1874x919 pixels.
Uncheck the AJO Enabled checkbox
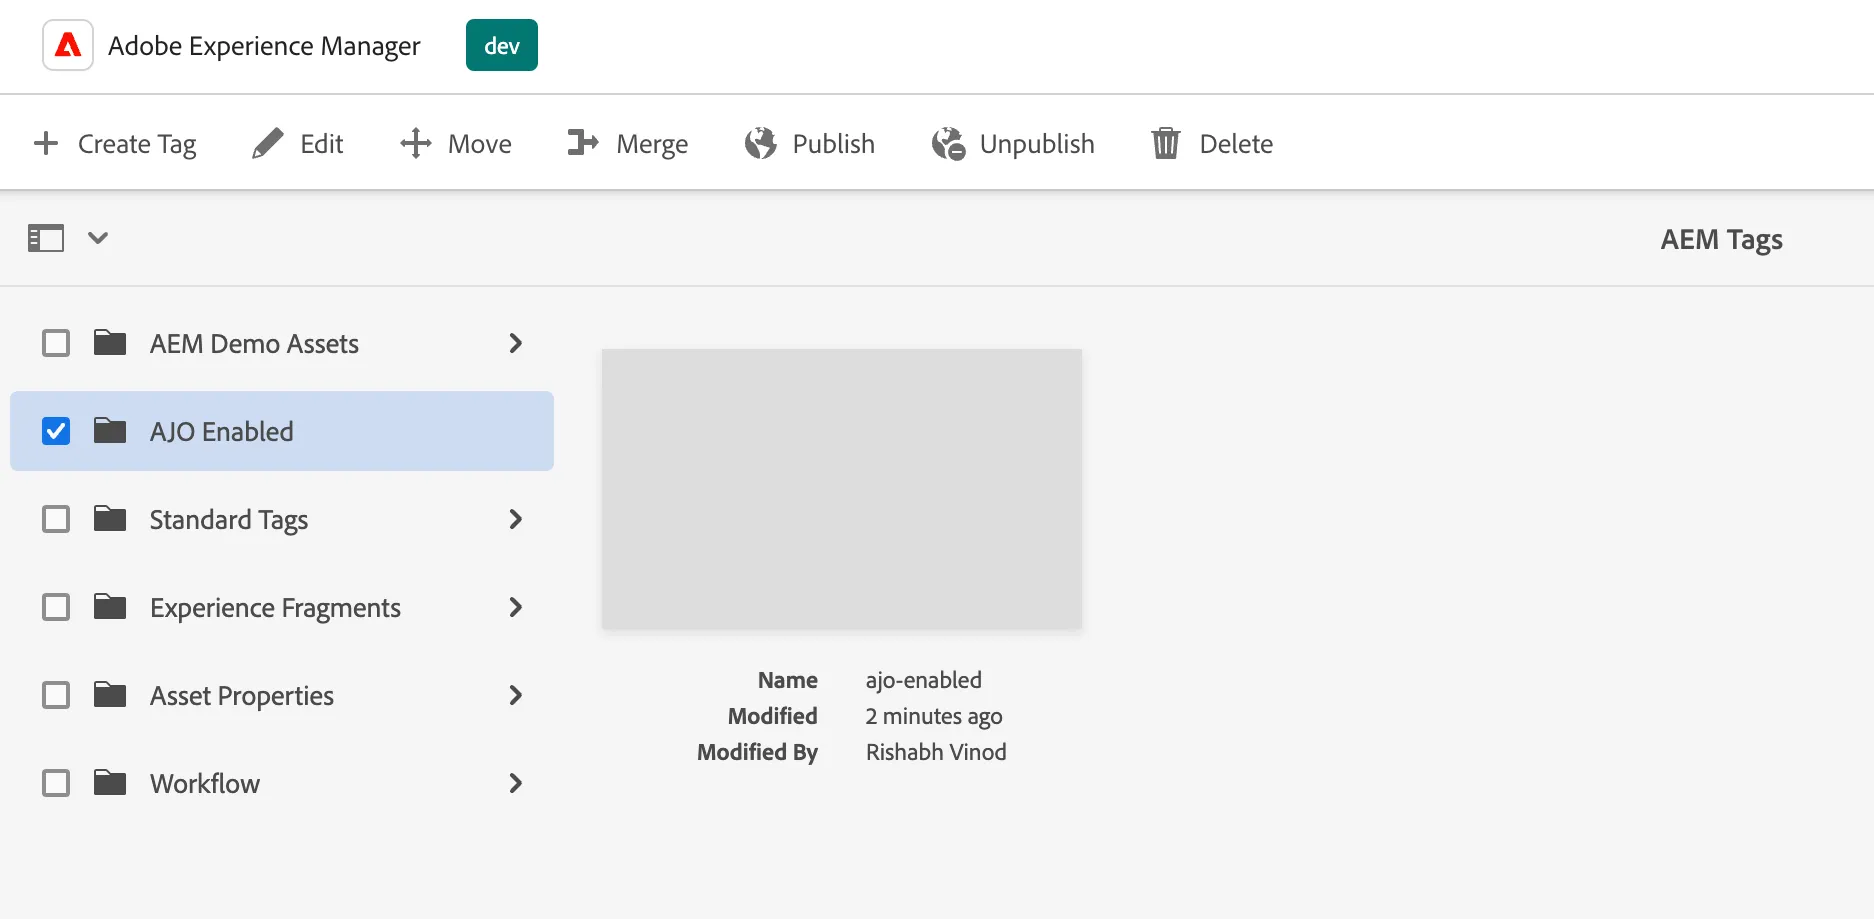[x=56, y=431]
